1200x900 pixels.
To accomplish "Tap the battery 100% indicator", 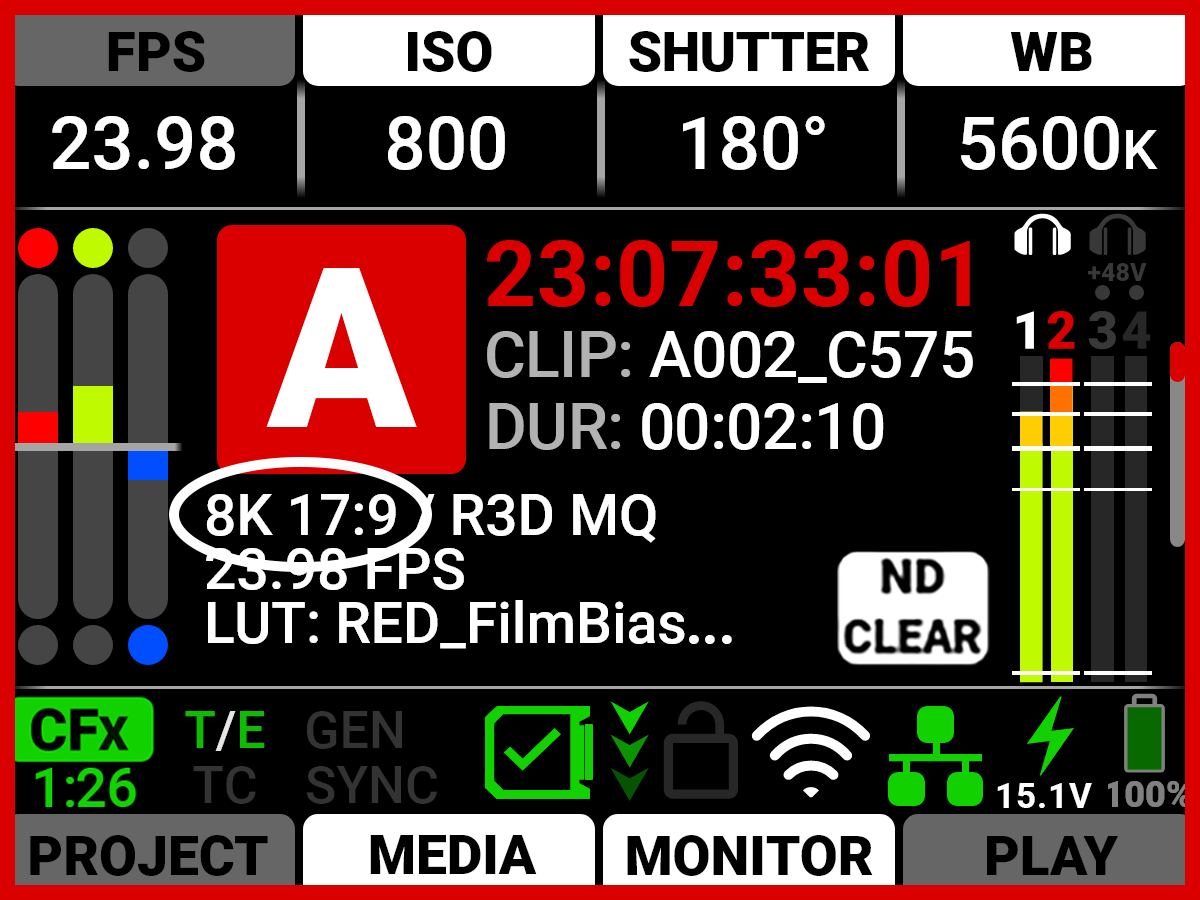I will click(1146, 752).
